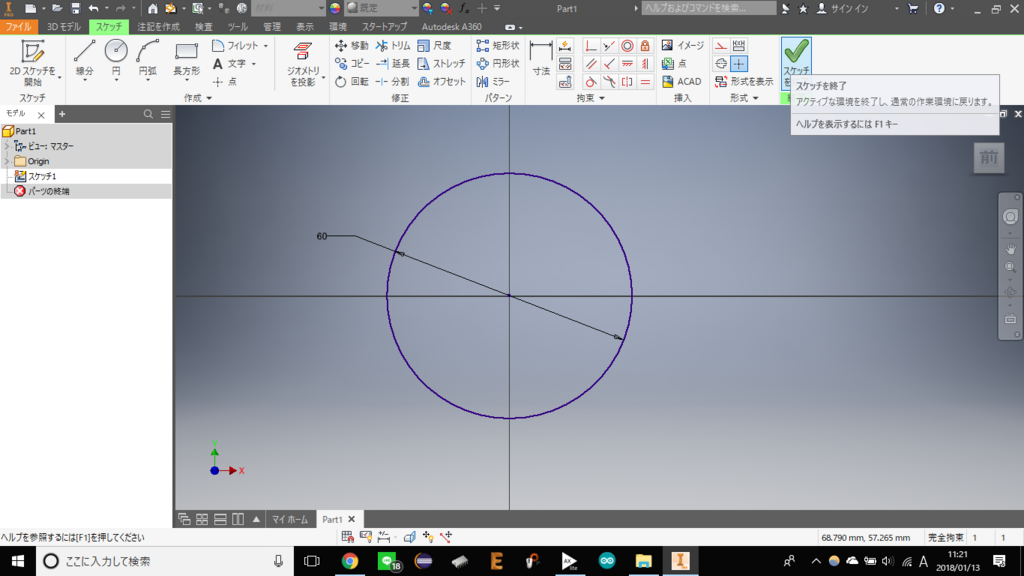The width and height of the screenshot is (1024, 576).
Task: Click the tangent constraint icon
Action: 591,82
